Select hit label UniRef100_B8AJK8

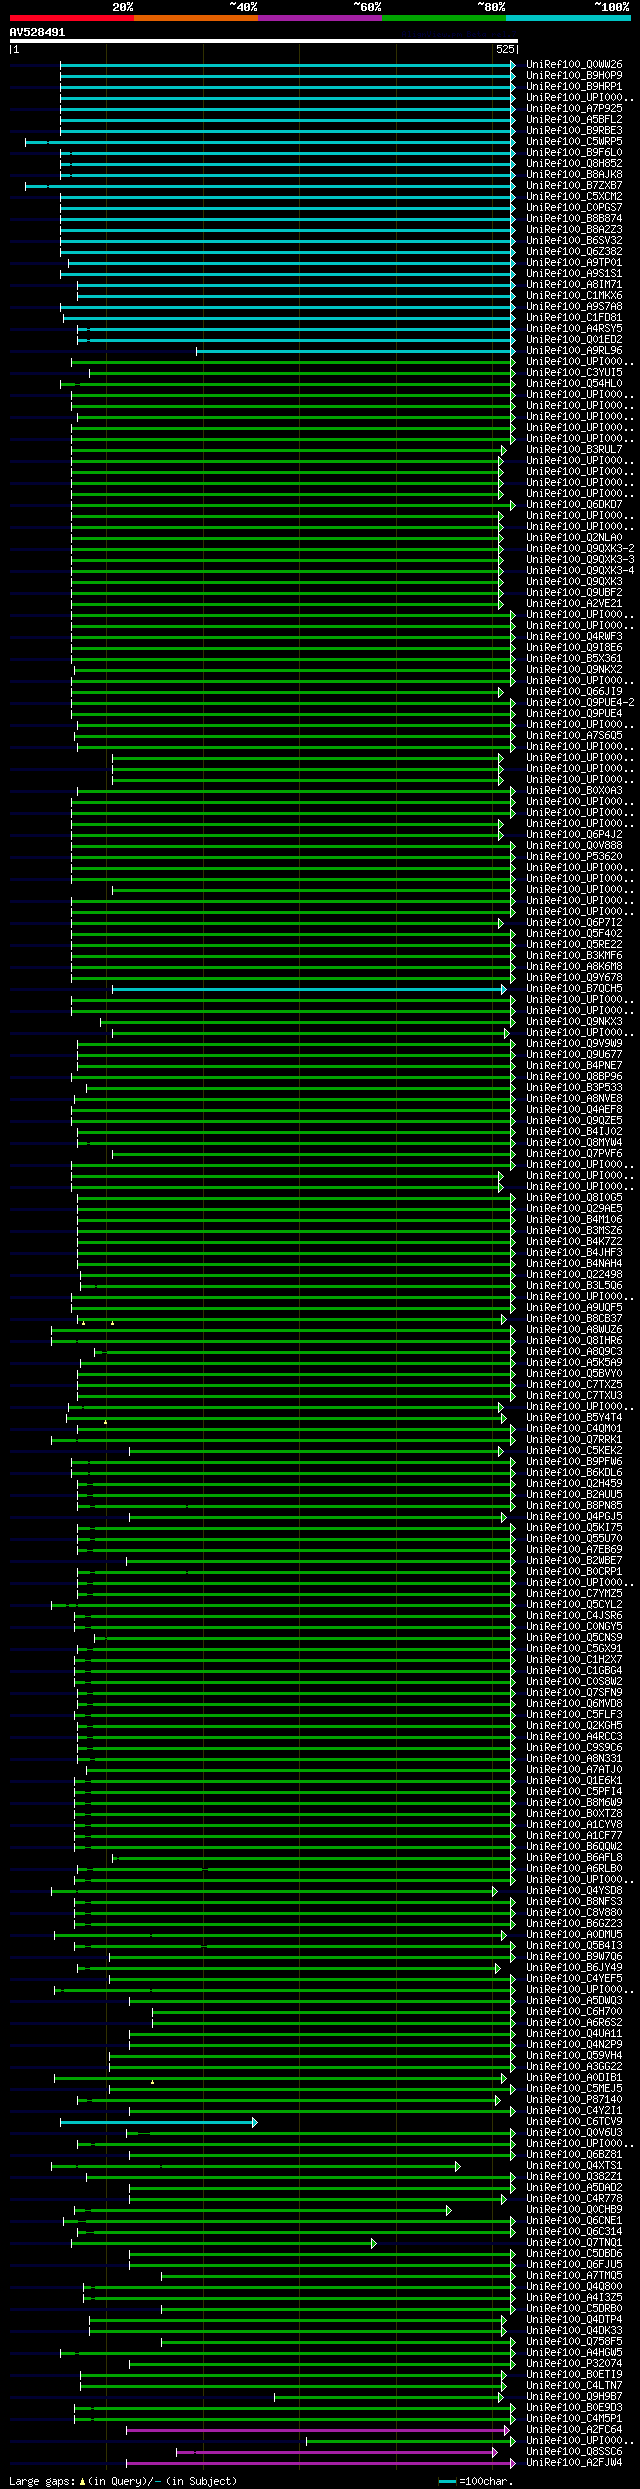574,175
